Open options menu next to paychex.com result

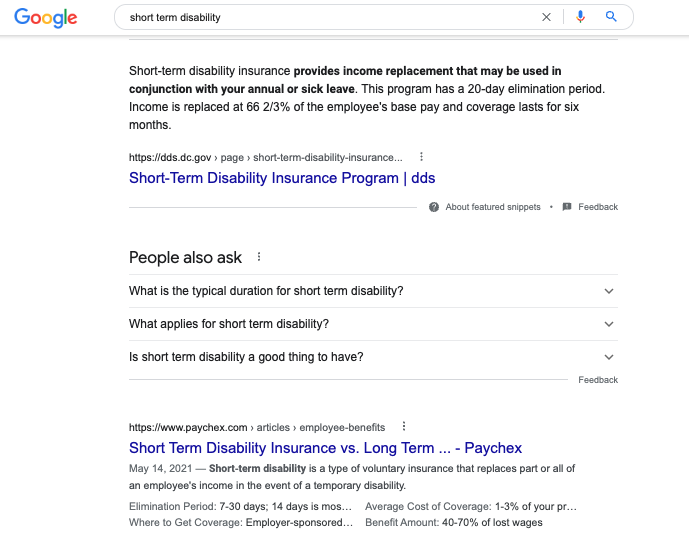404,427
